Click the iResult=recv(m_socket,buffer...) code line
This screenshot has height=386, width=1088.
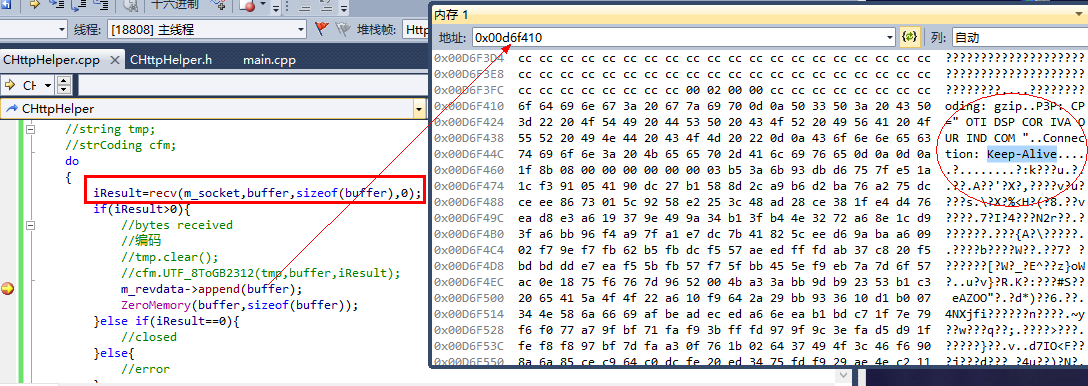[x=257, y=193]
